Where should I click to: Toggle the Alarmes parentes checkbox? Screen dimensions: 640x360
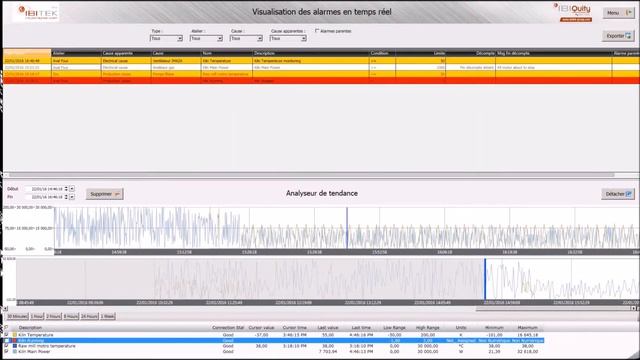point(317,31)
